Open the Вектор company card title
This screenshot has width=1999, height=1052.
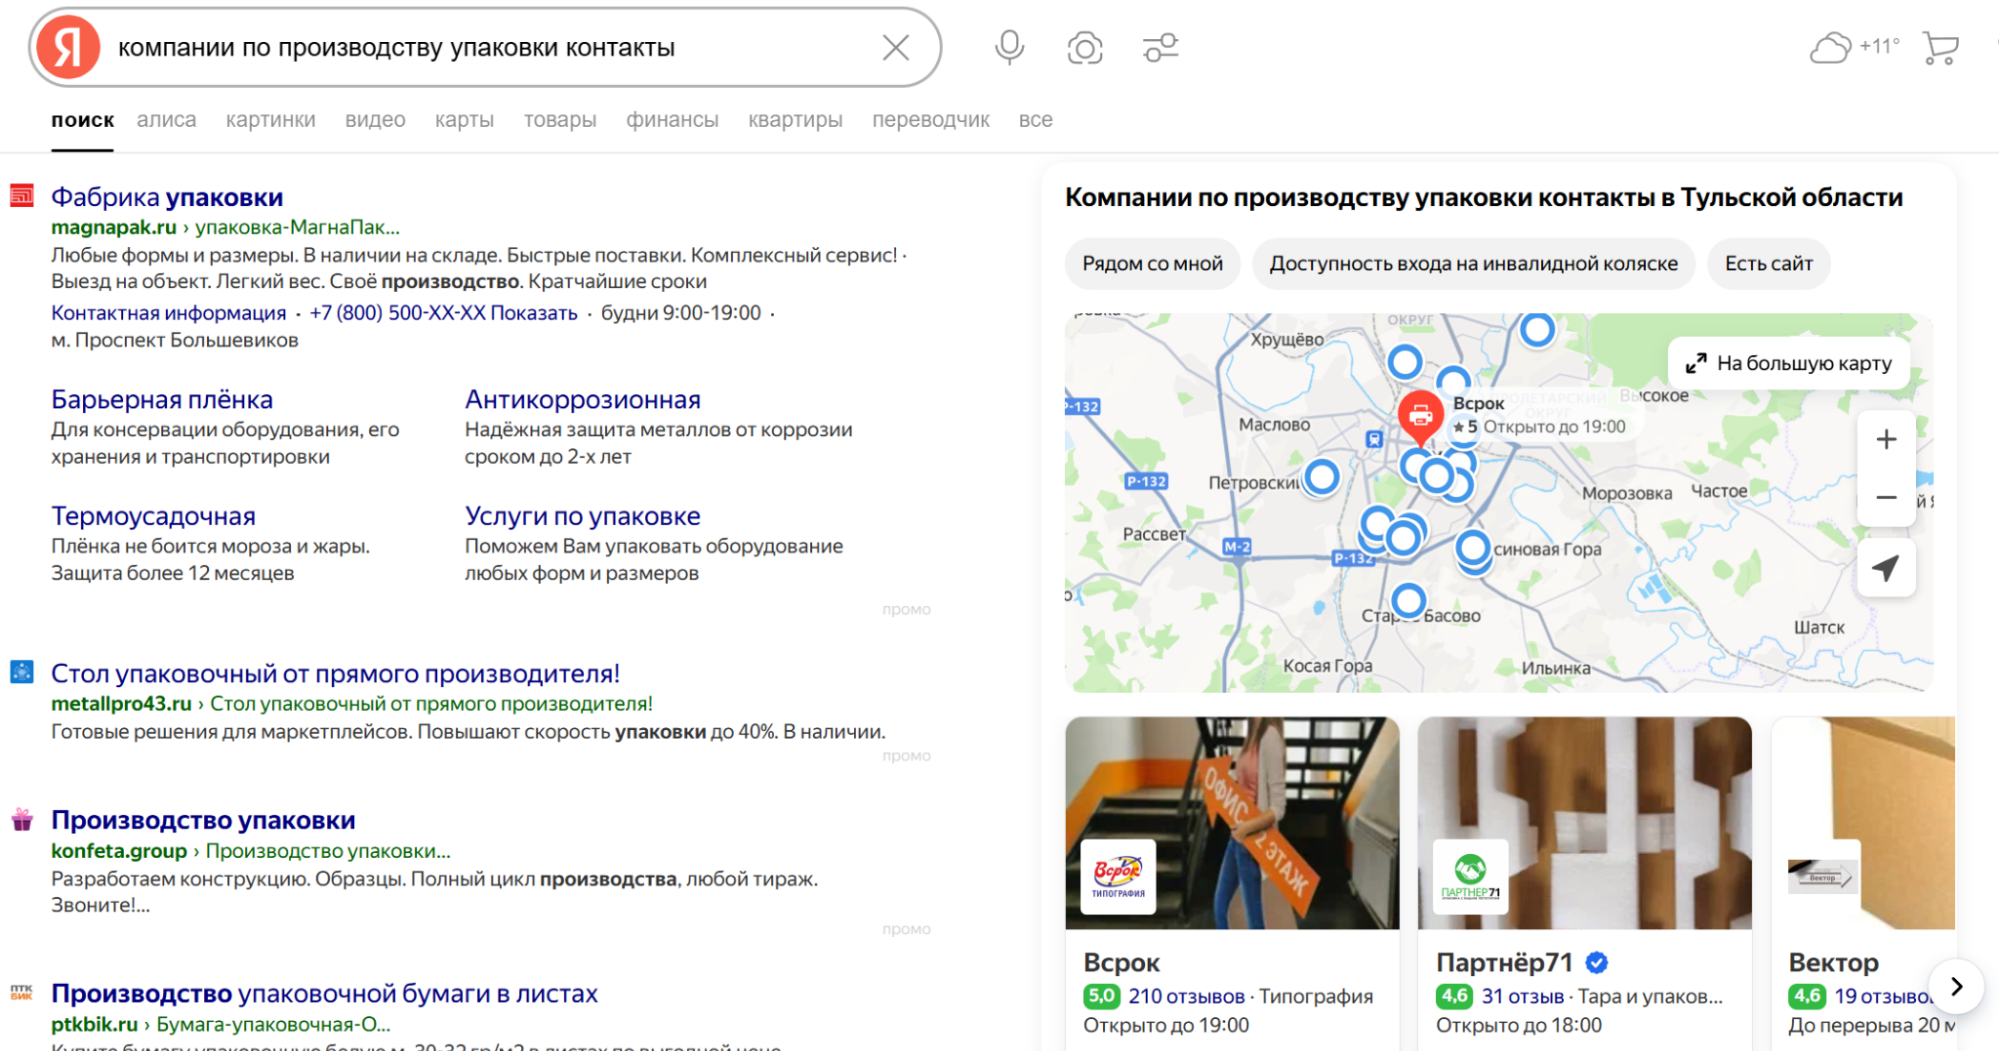(x=1834, y=963)
